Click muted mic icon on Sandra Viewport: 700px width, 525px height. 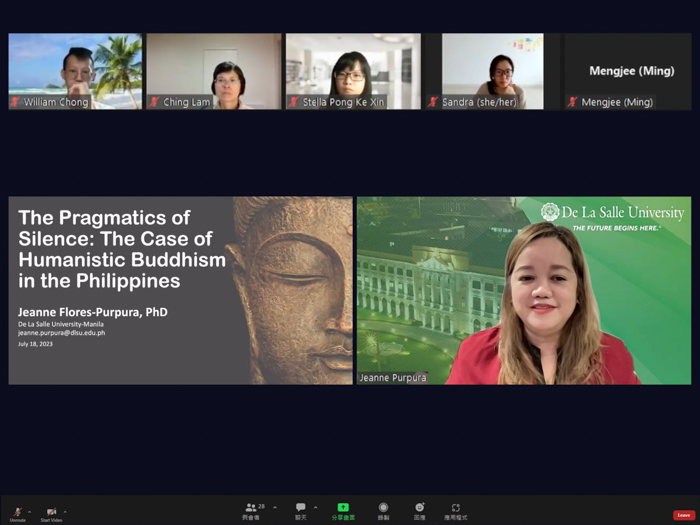click(433, 102)
